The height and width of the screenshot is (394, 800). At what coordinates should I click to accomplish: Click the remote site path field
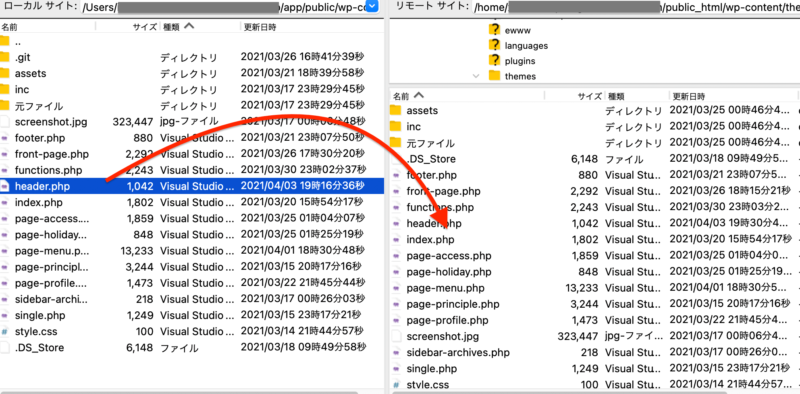pos(636,7)
